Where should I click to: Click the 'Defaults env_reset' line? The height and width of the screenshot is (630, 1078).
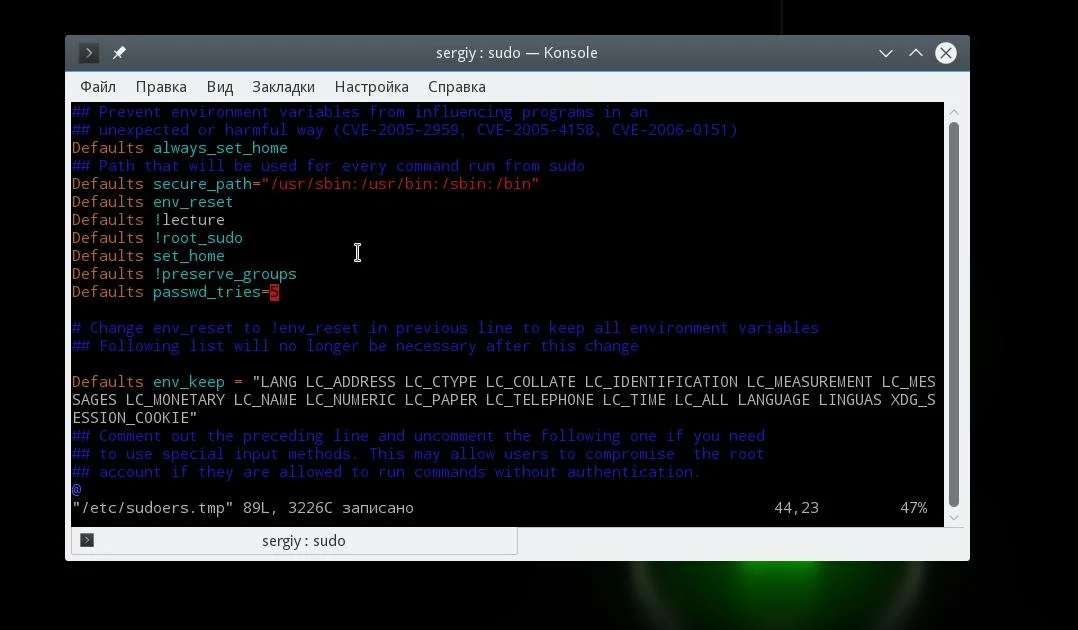pyautogui.click(x=152, y=202)
